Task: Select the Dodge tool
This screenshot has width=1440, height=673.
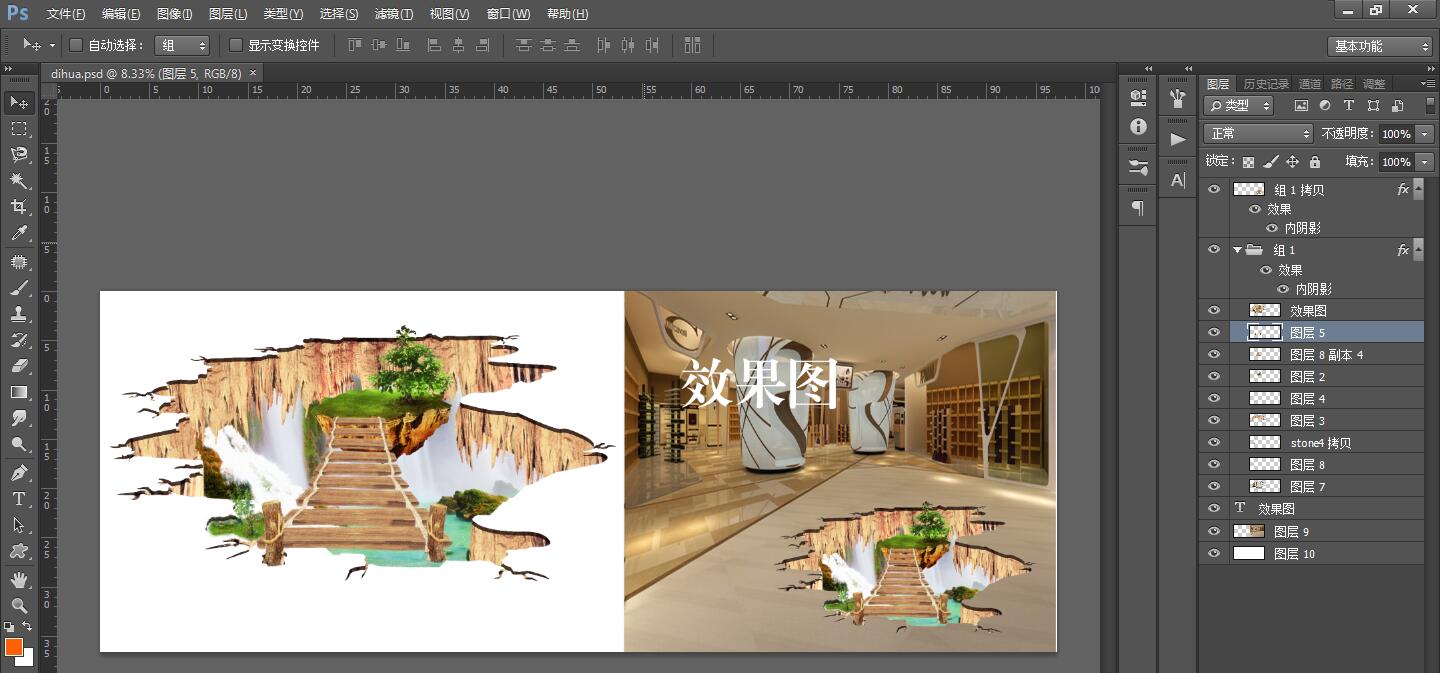Action: click(x=19, y=444)
